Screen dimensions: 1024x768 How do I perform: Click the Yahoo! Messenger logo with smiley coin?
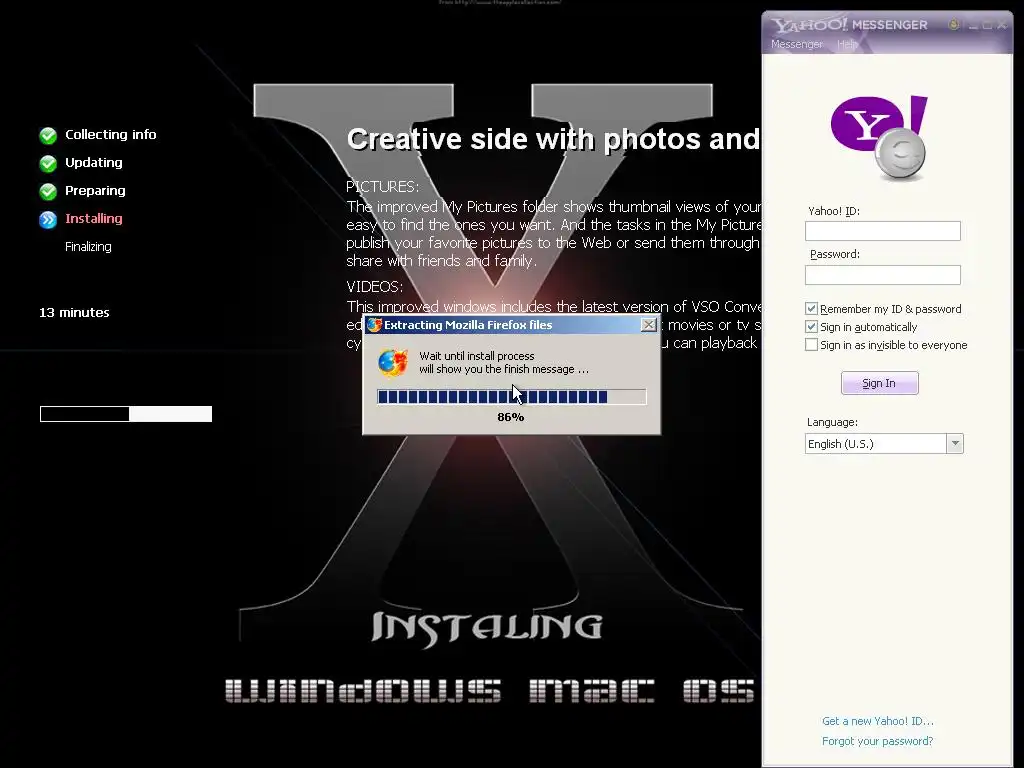click(879, 138)
